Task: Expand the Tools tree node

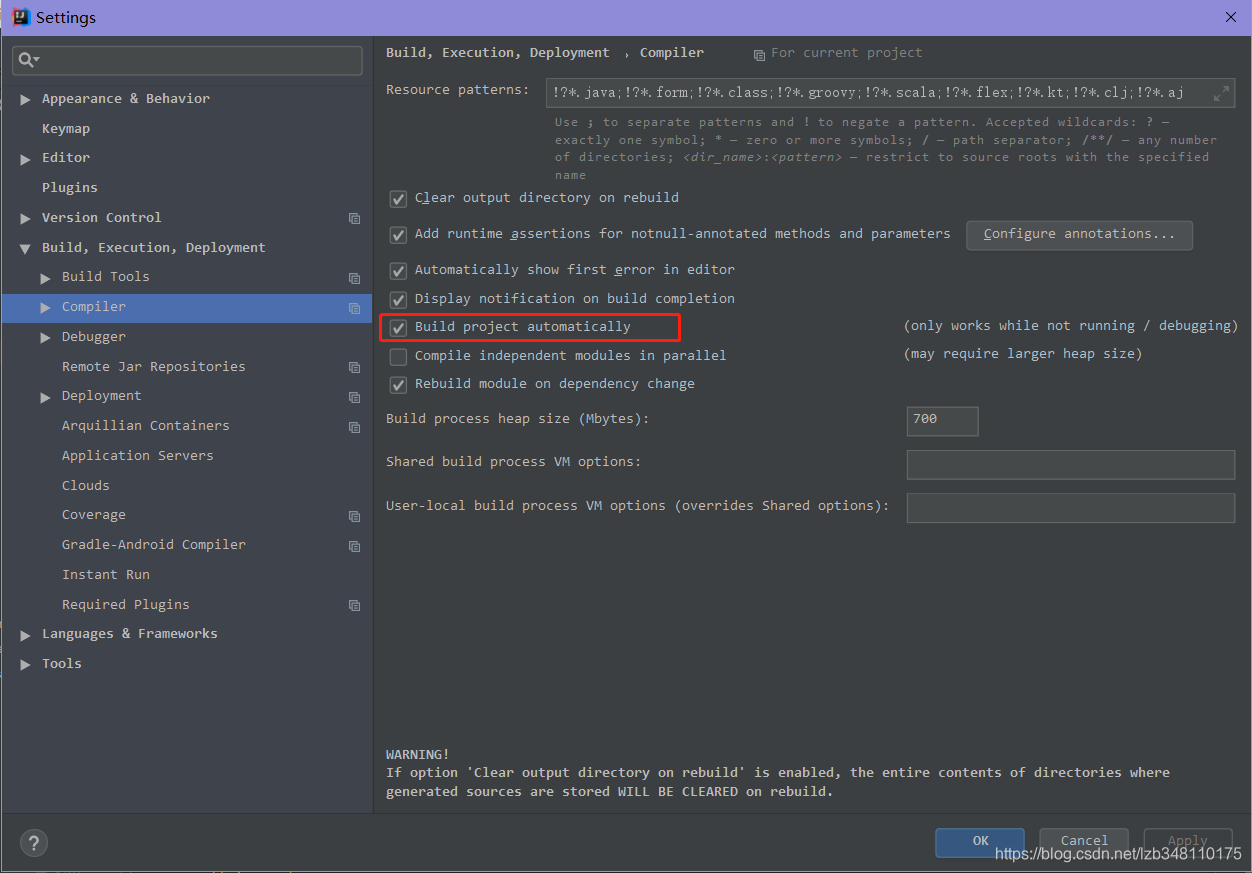Action: click(x=25, y=664)
